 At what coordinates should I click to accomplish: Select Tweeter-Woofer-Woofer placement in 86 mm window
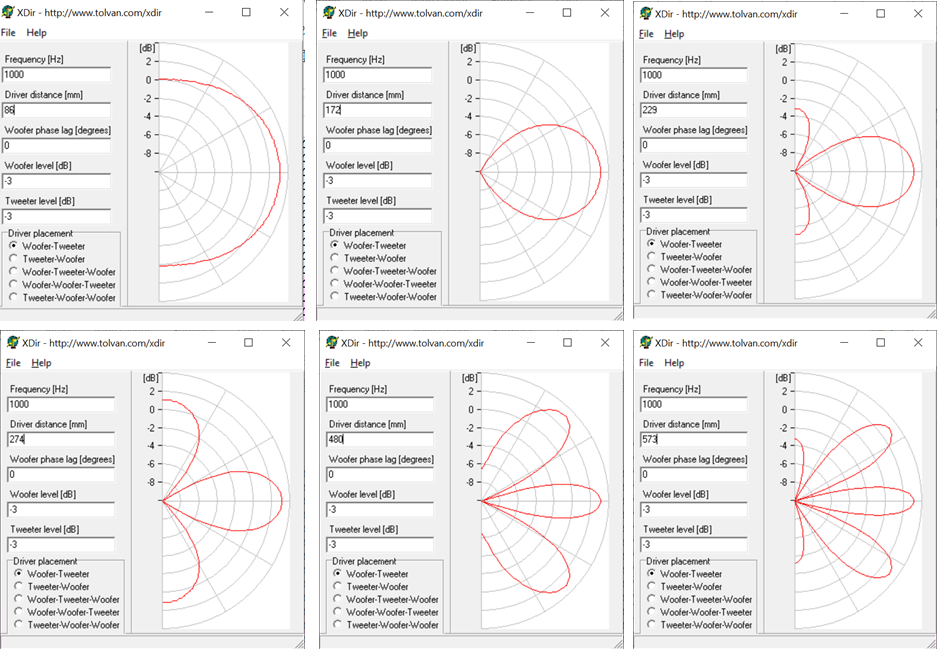tap(62, 297)
